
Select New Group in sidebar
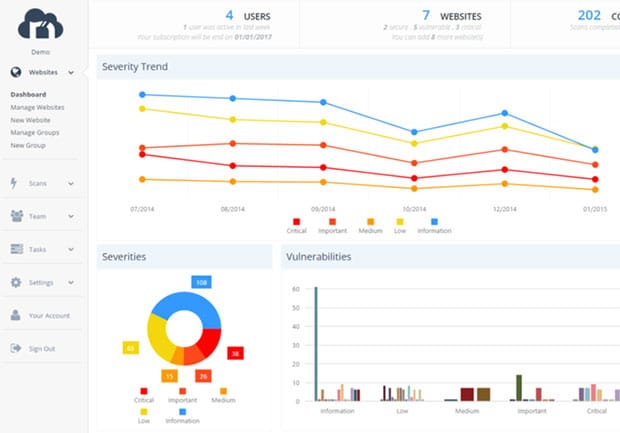[28, 145]
